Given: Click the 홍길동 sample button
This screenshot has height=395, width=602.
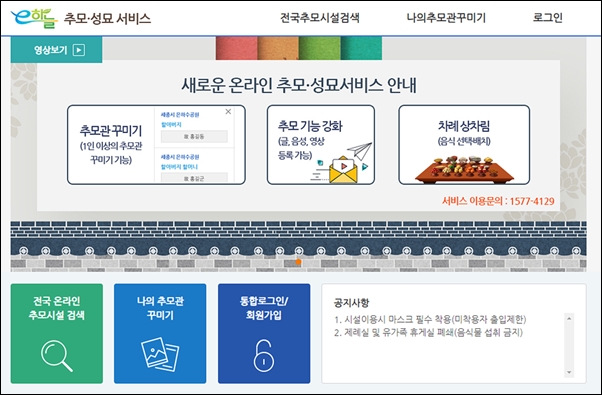Looking at the screenshot, I should point(194,136).
